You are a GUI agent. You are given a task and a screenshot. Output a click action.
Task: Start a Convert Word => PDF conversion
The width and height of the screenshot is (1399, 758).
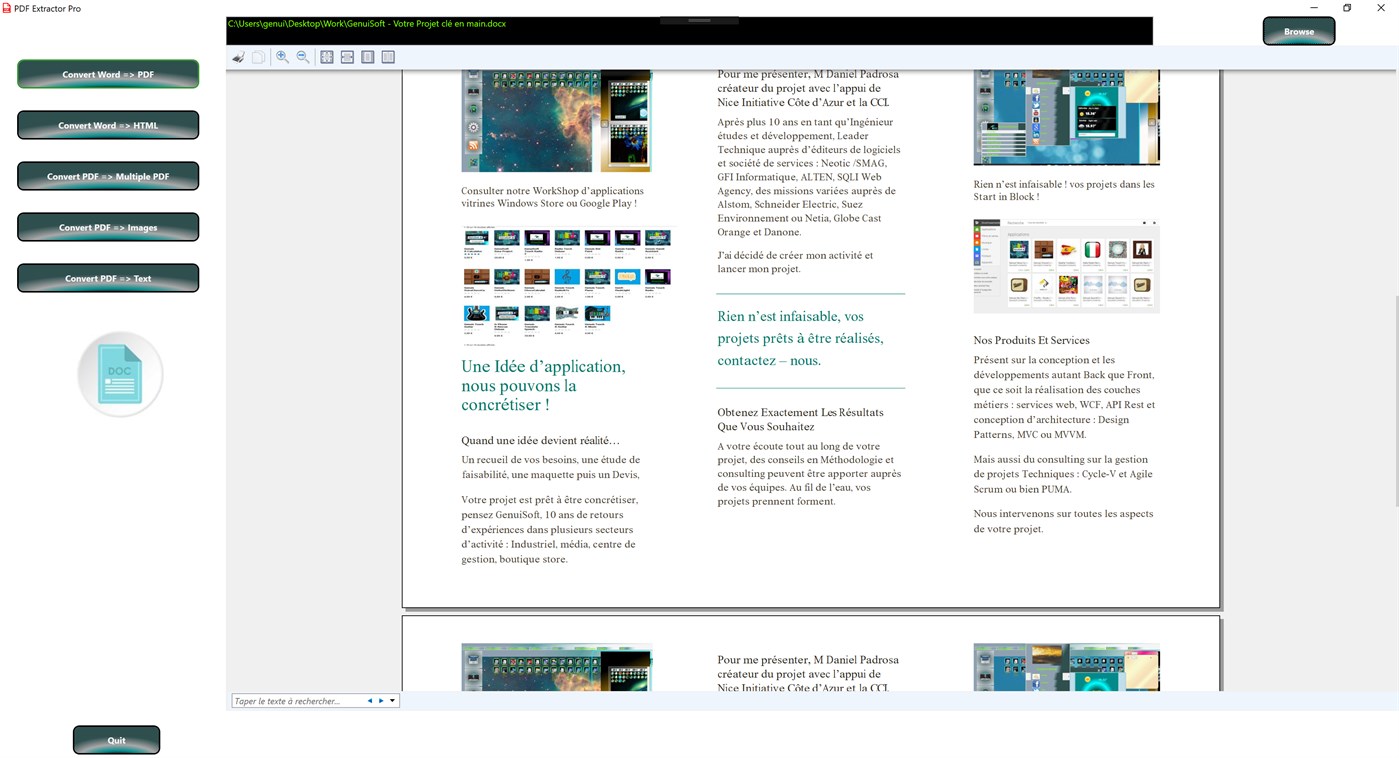107,73
